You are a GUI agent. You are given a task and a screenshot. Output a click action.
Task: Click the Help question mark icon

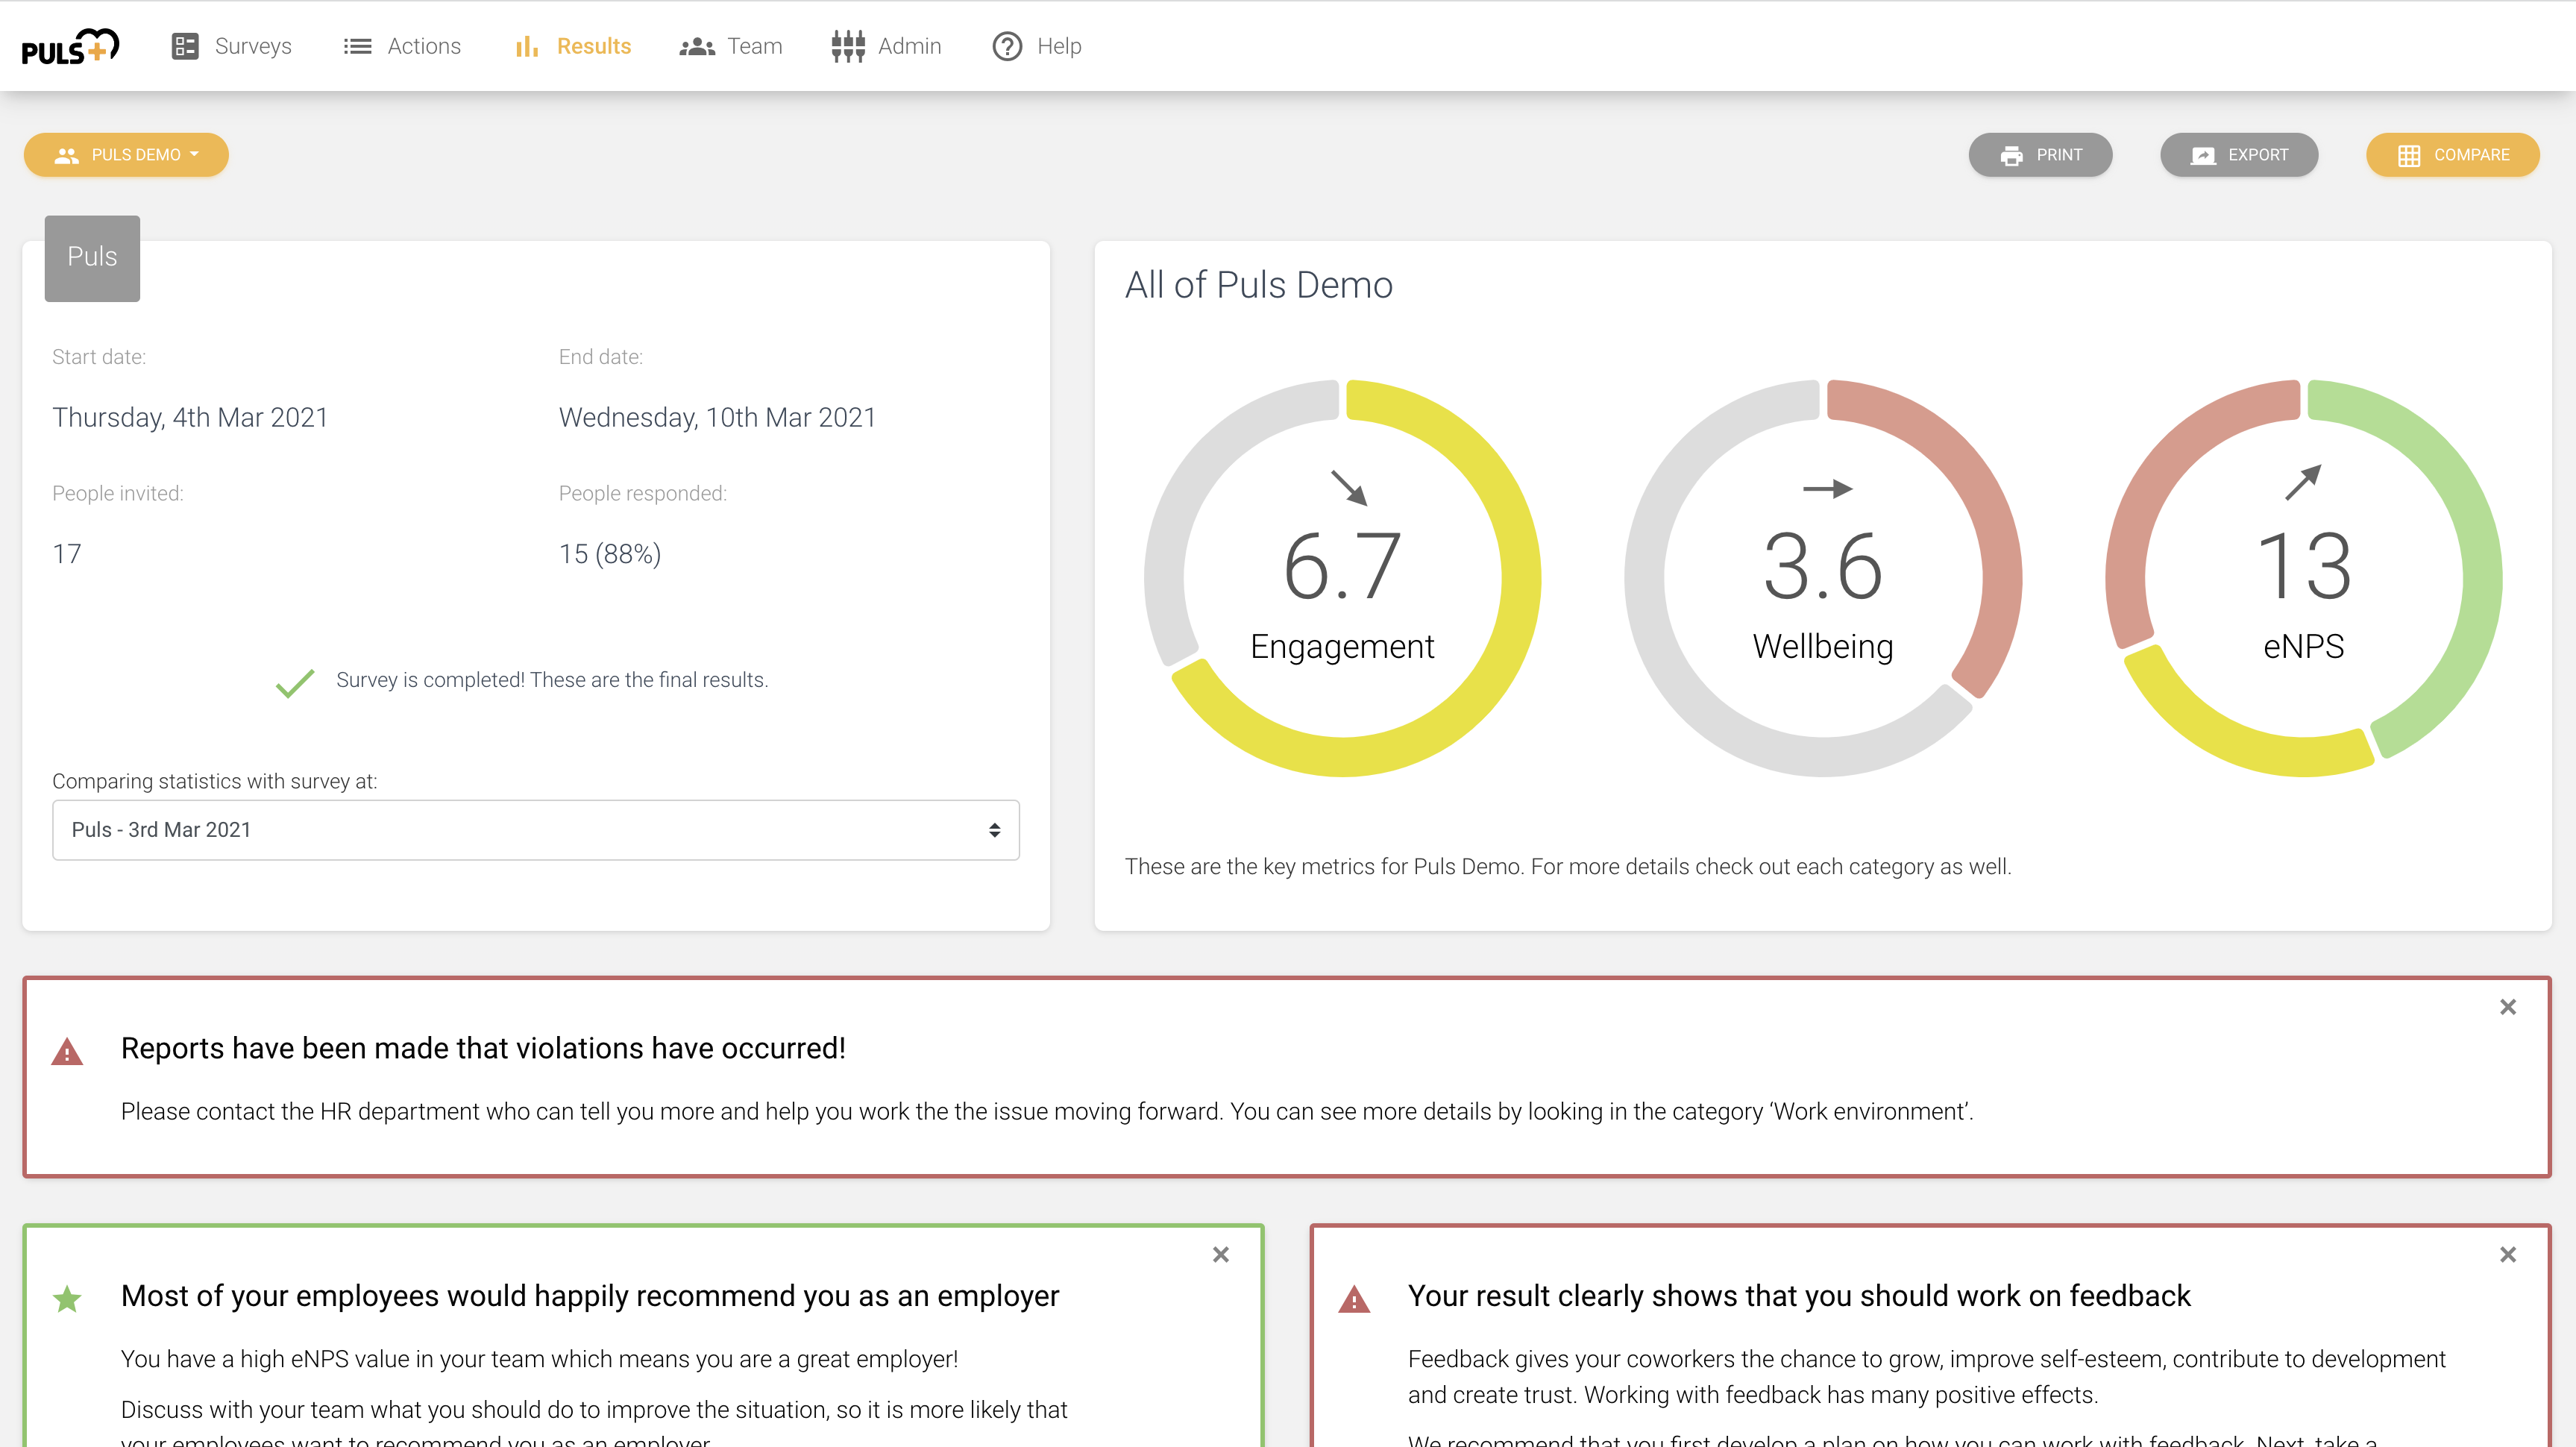pos(1007,46)
